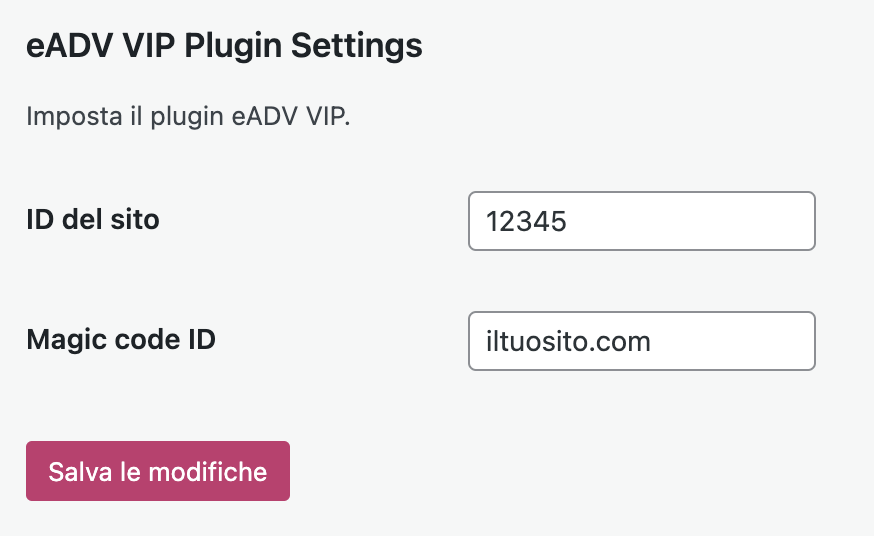Focus the Magic code ID input field
874x536 pixels.
(642, 340)
